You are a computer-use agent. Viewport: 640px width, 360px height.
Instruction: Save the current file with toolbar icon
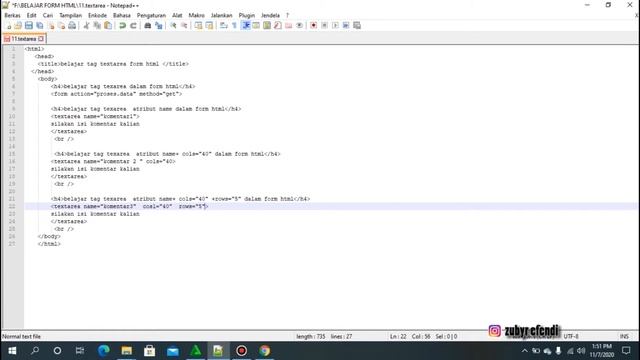pos(29,26)
